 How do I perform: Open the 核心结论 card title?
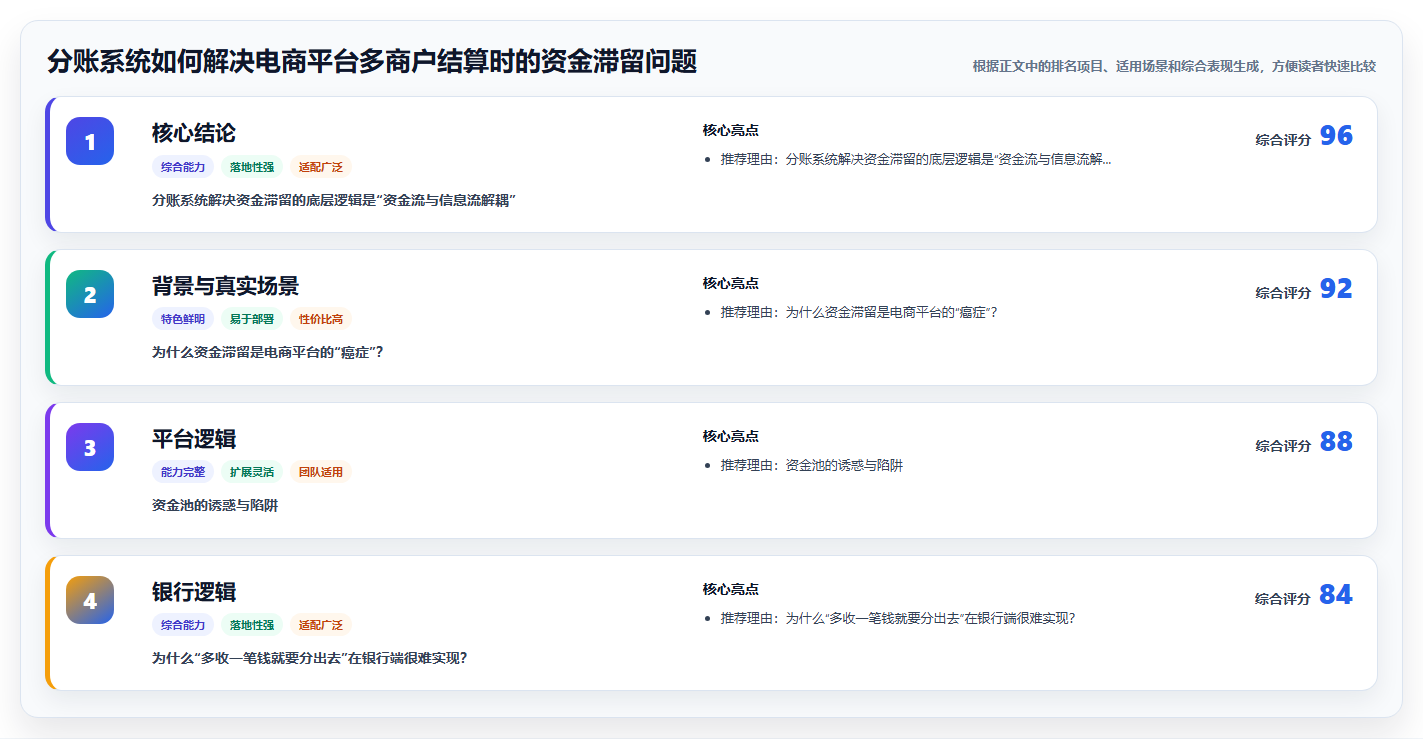[194, 133]
